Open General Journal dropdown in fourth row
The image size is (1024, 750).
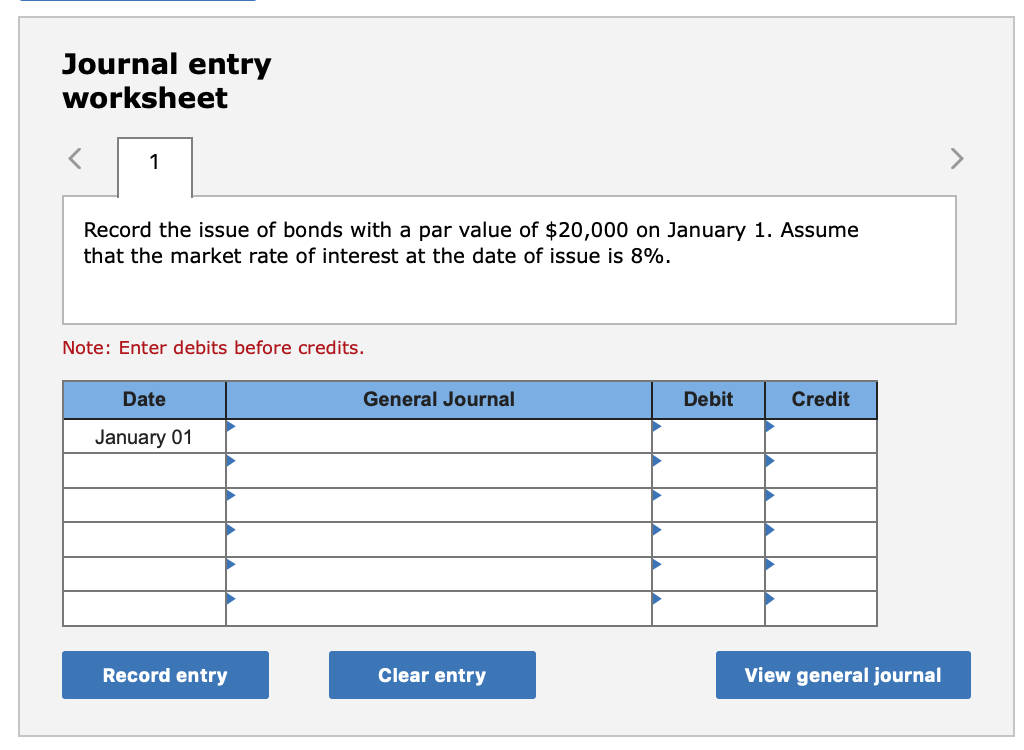438,540
